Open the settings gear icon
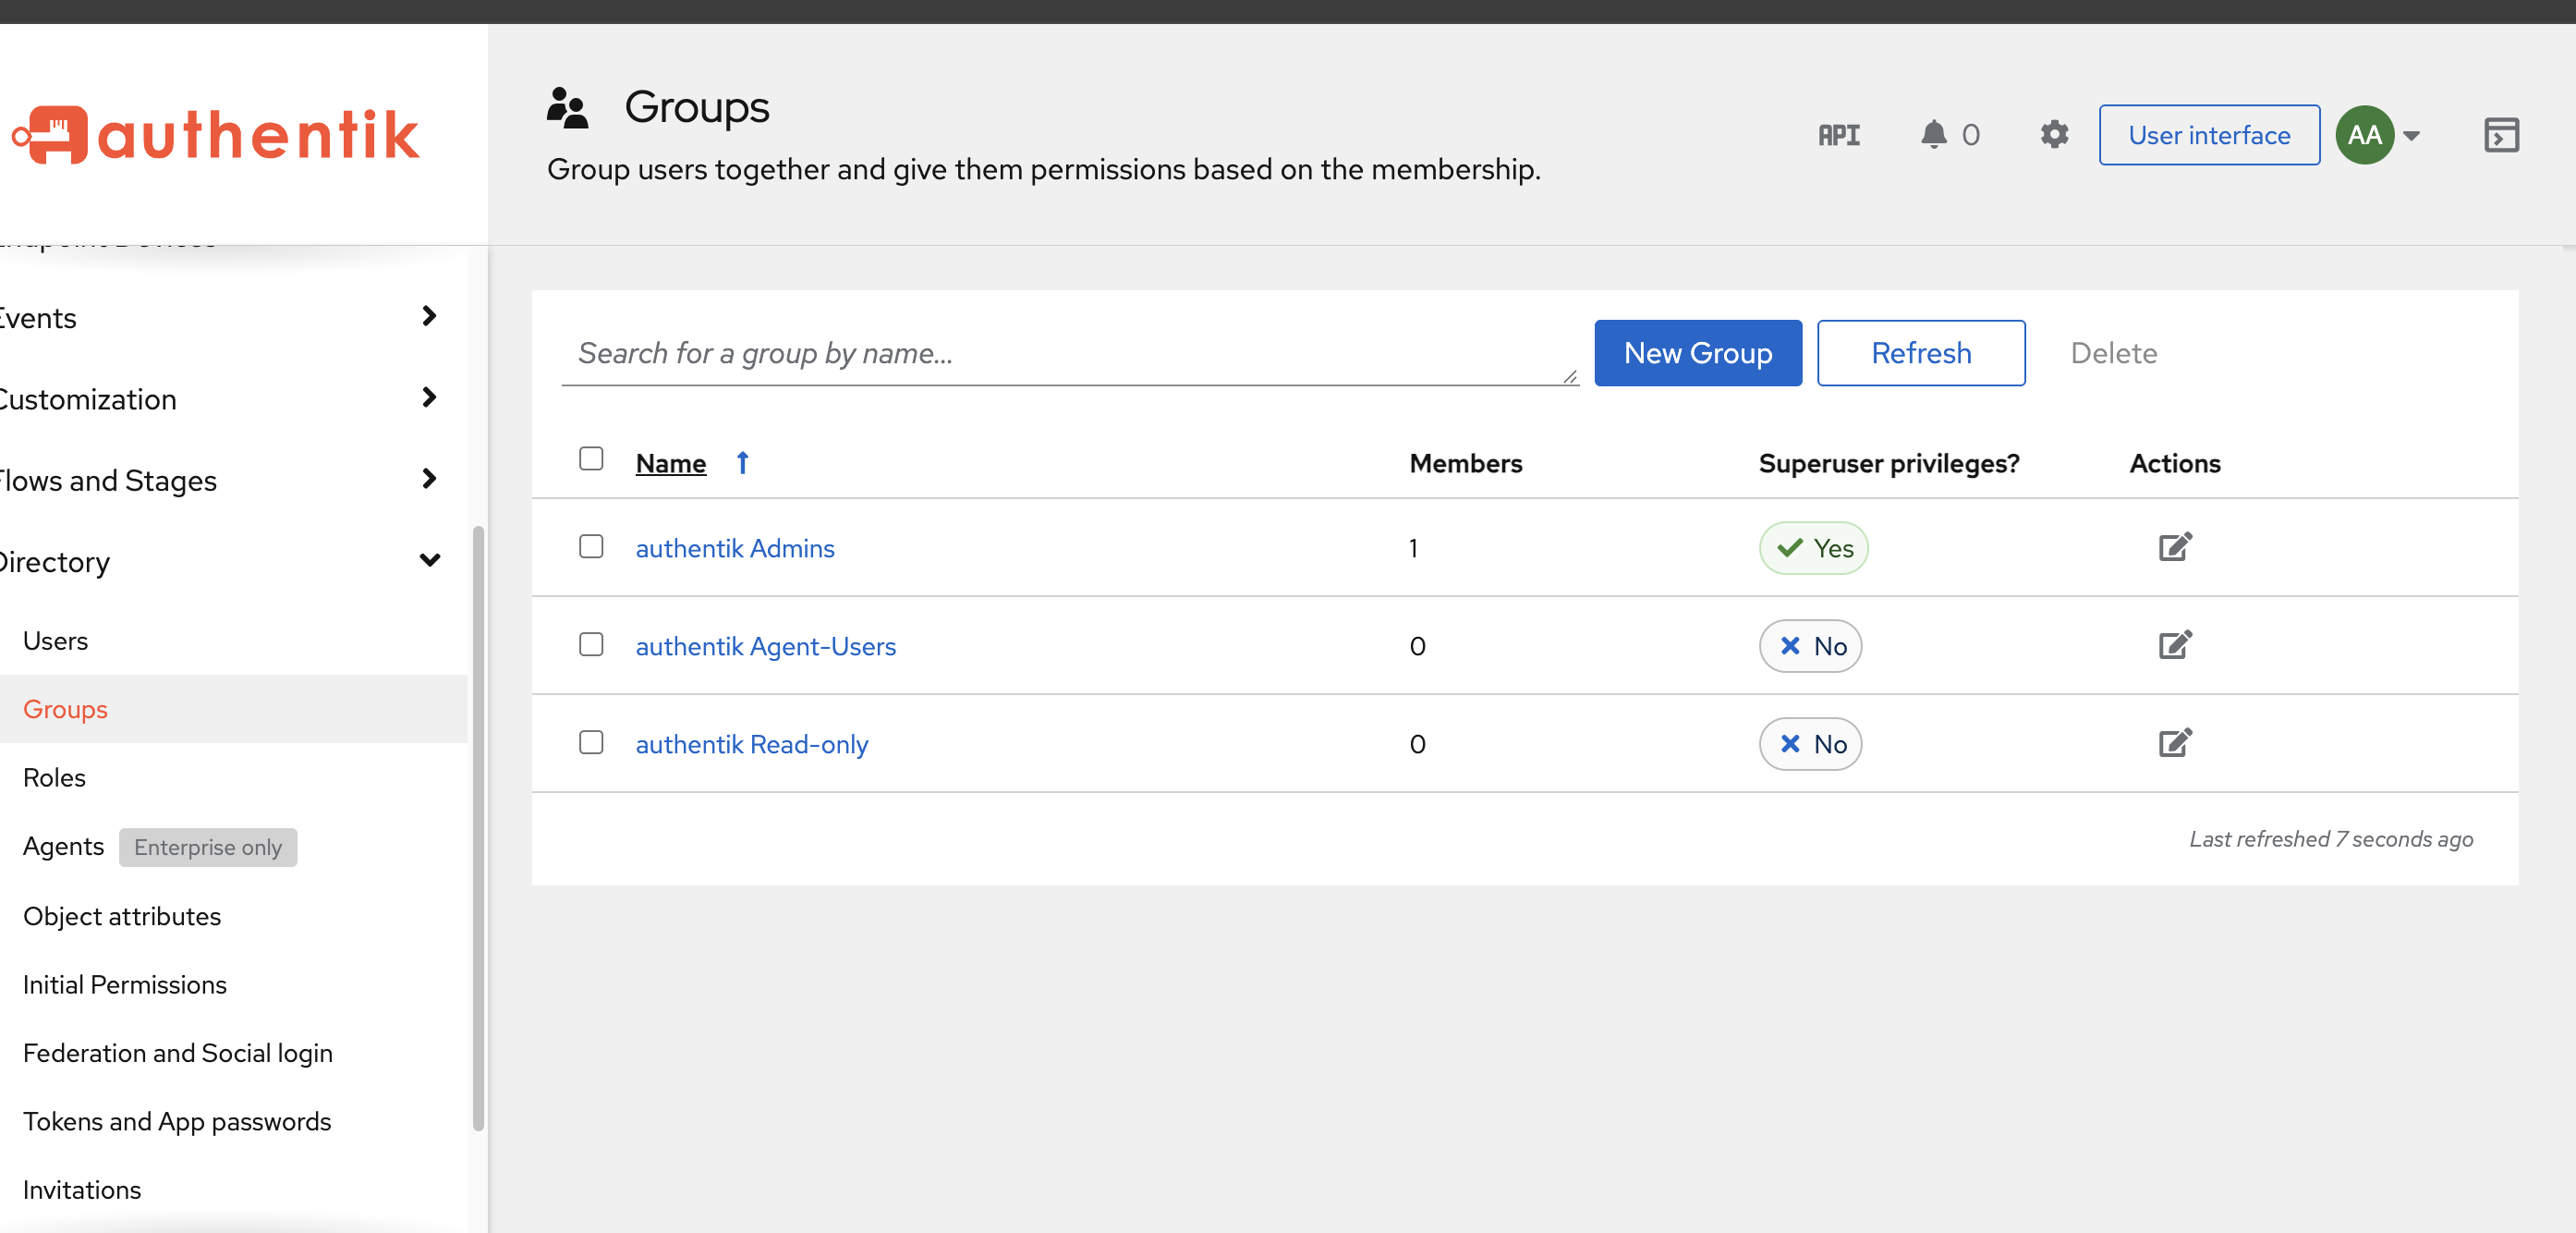The width and height of the screenshot is (2576, 1233). click(2054, 134)
